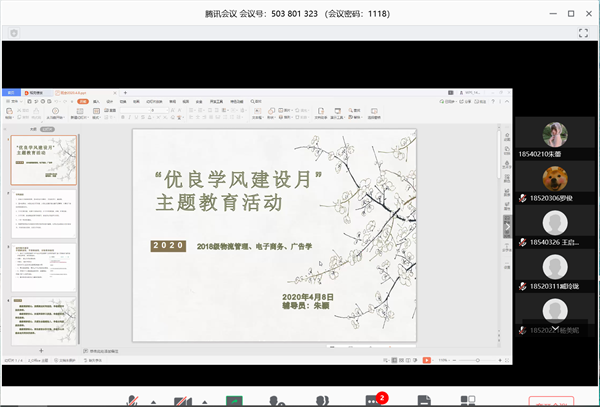Open the documents icon in meeting toolbar

(424, 400)
